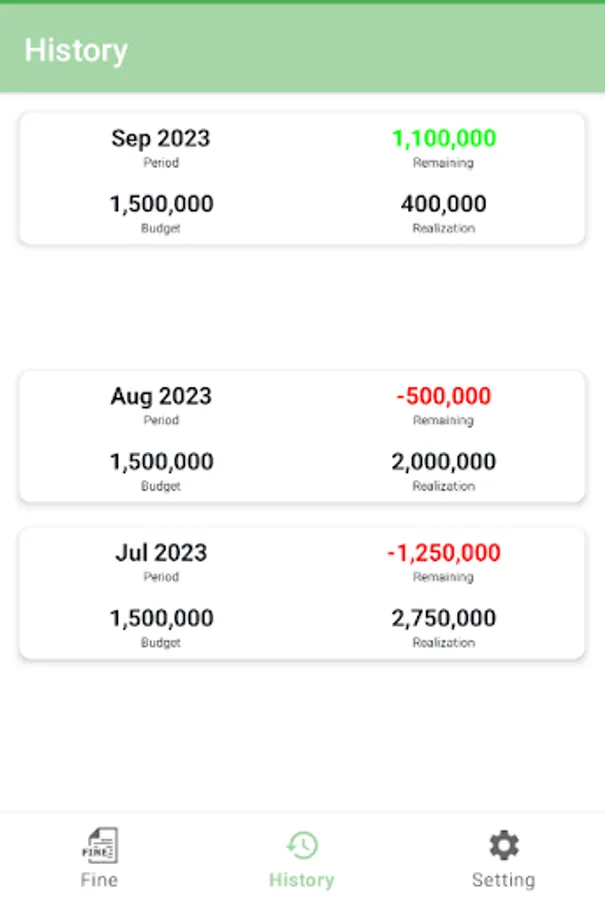Go to the Setting tab label
This screenshot has width=605, height=900.
coord(503,880)
